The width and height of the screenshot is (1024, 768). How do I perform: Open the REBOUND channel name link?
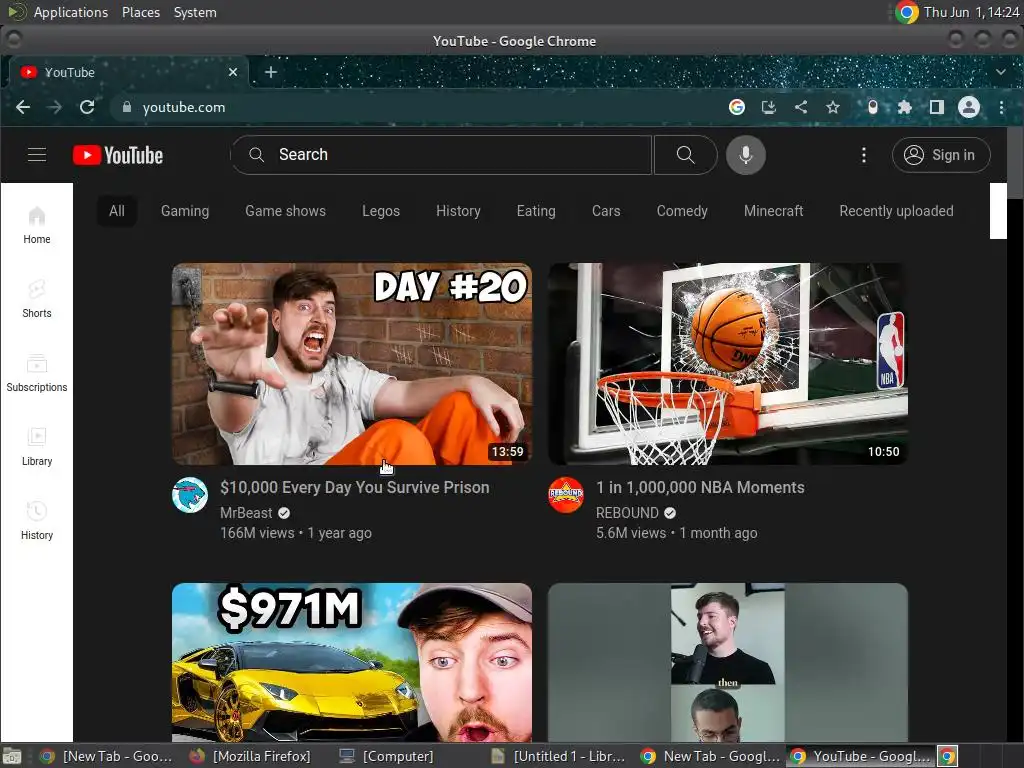pyautogui.click(x=627, y=513)
